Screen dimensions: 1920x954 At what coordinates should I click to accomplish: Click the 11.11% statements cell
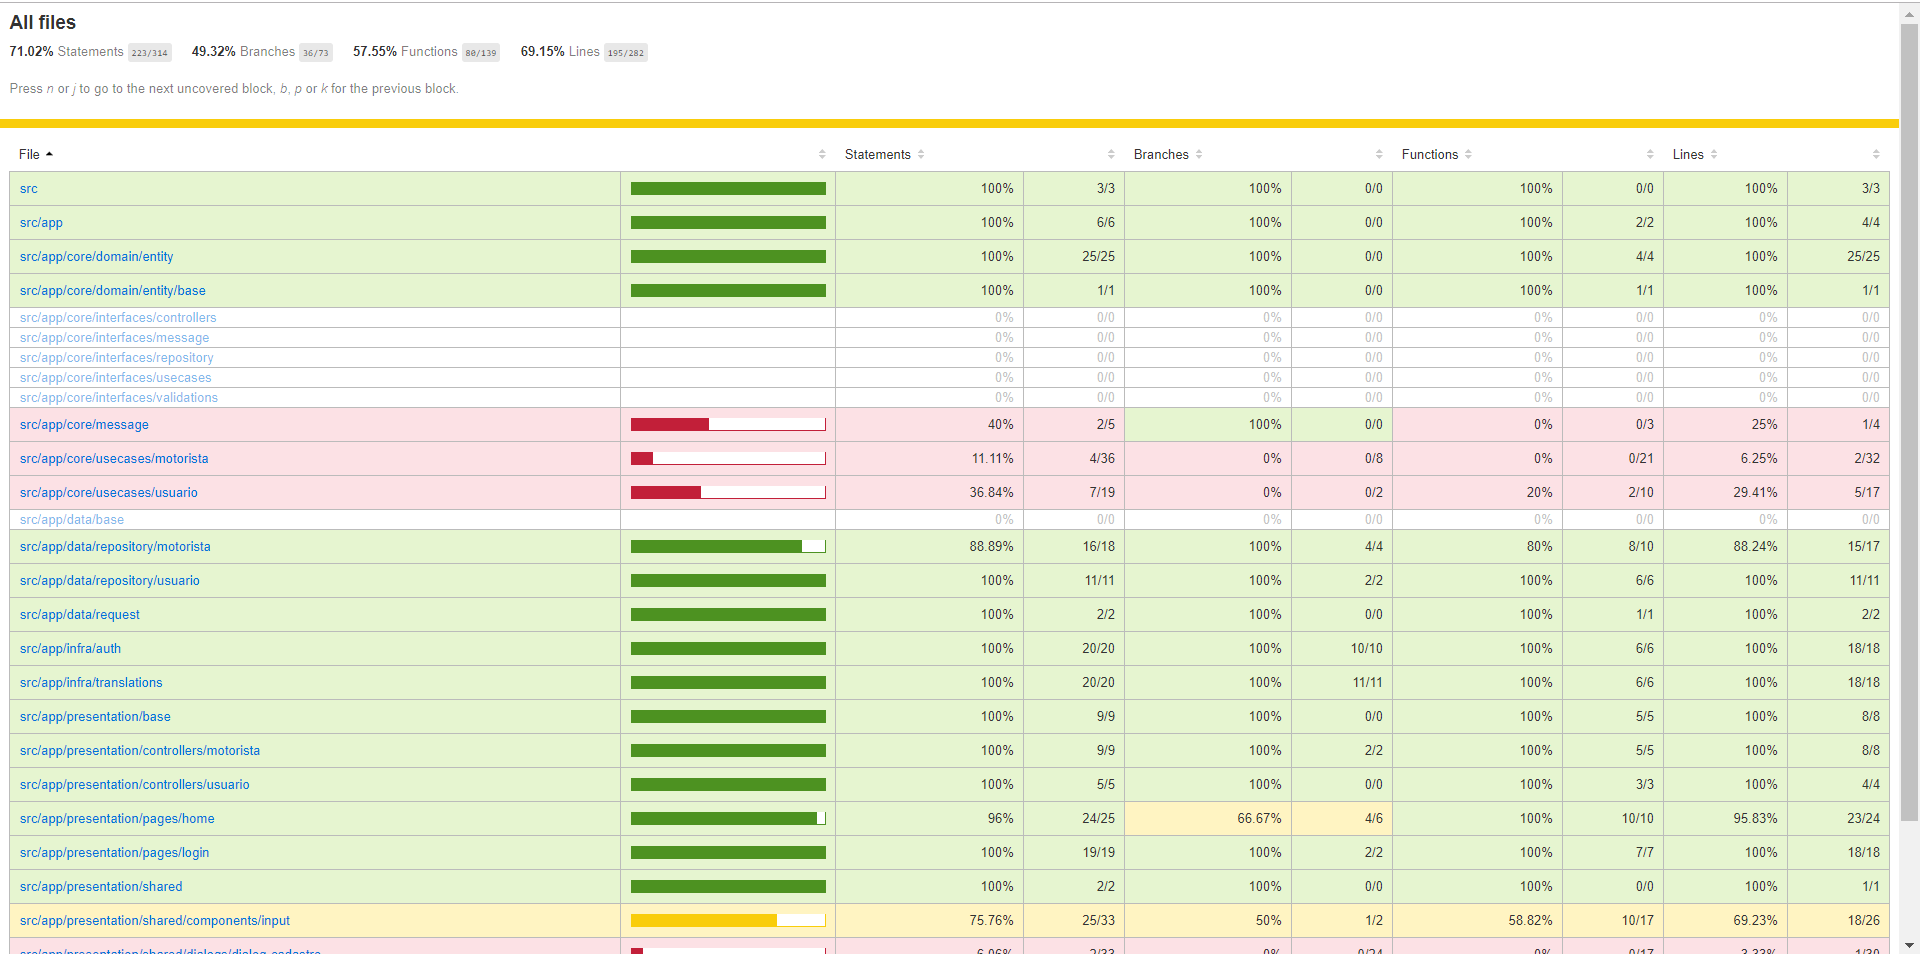[x=929, y=458]
